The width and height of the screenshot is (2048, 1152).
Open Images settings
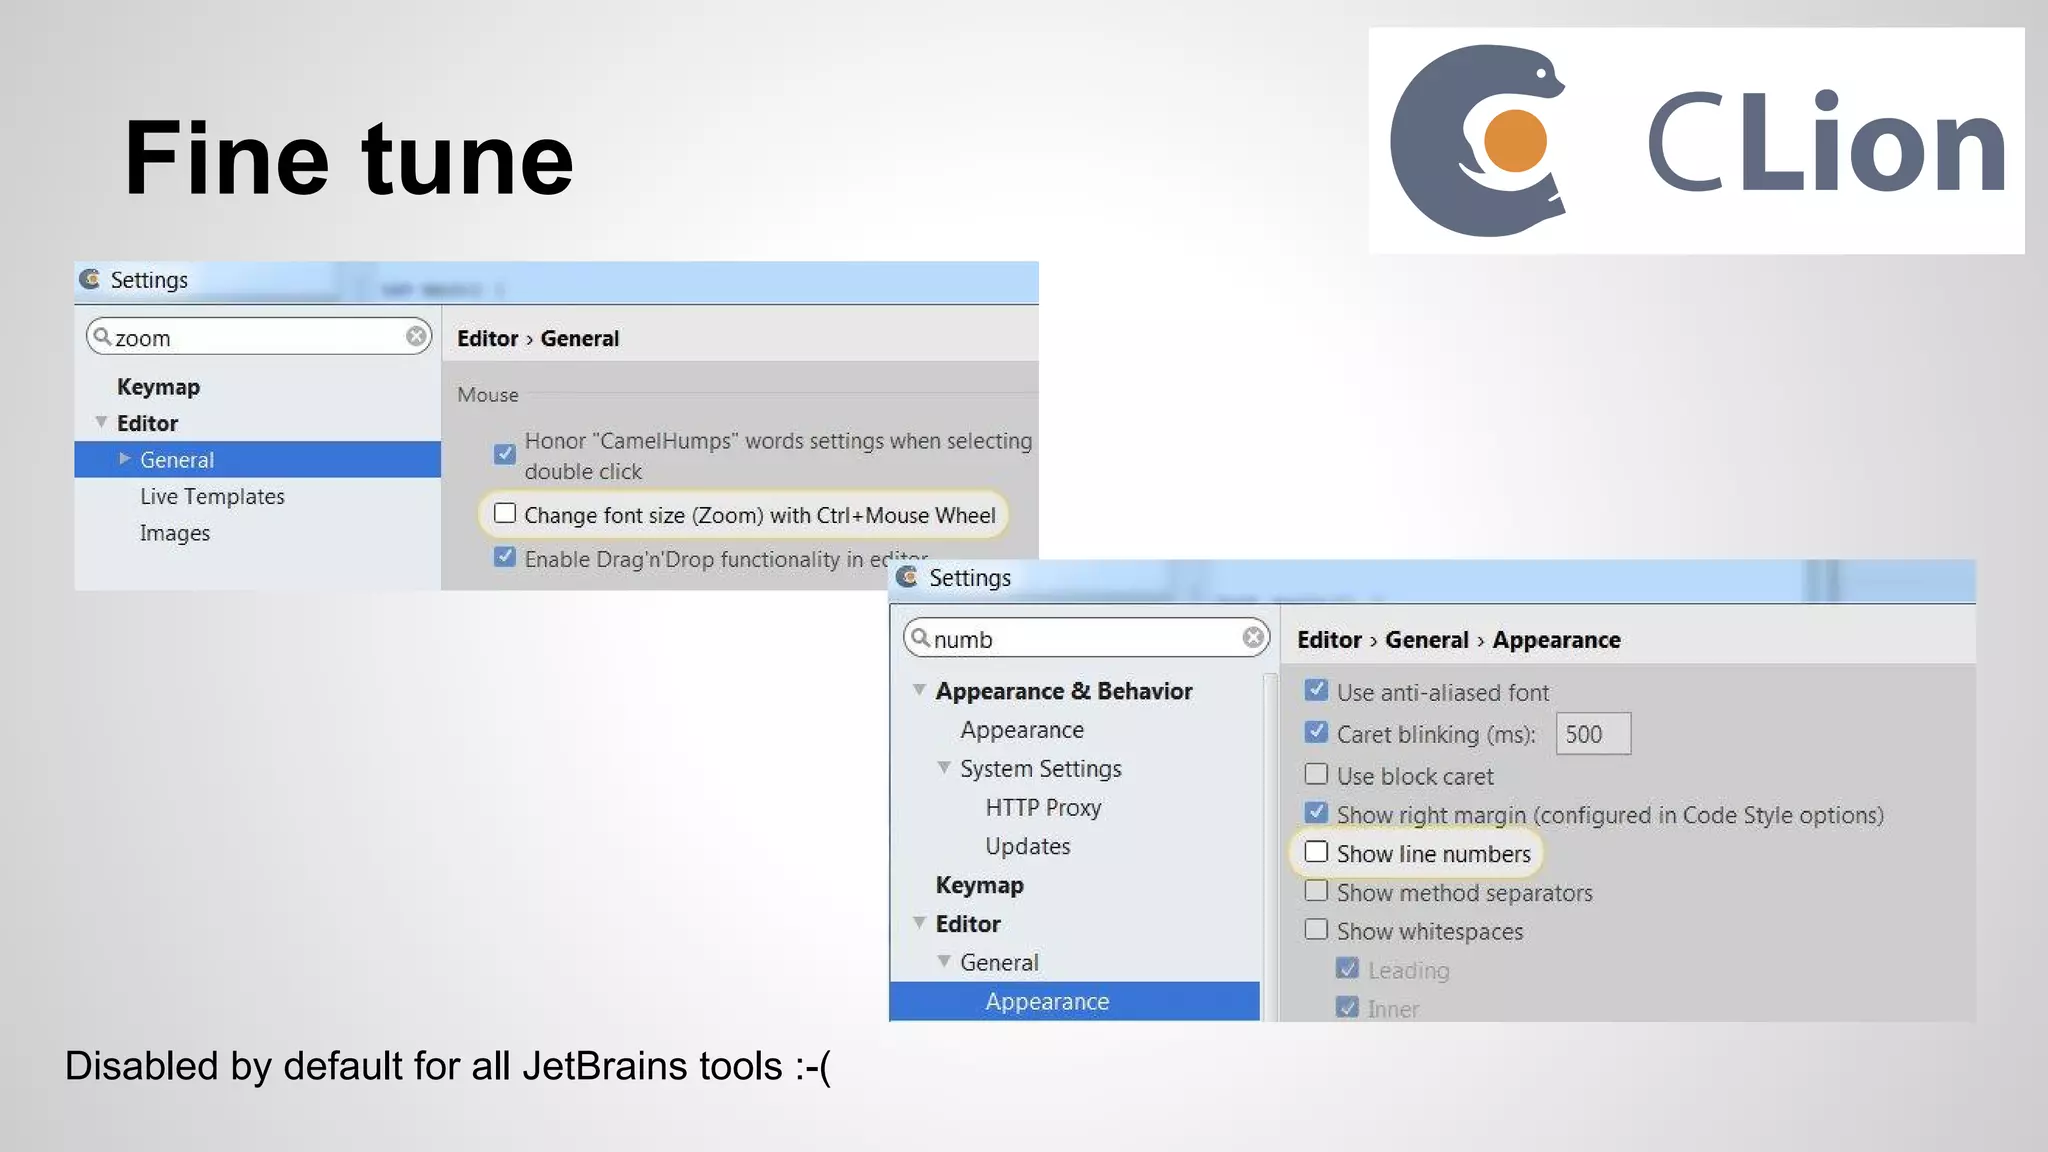coord(175,533)
